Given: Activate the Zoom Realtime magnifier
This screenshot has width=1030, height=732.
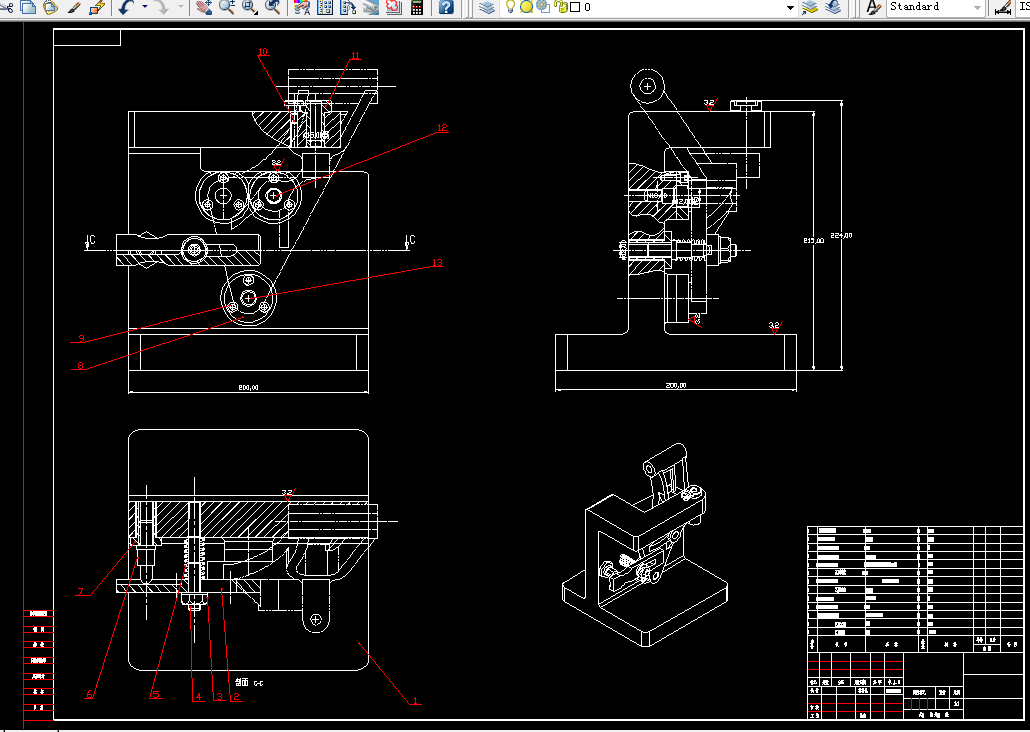Looking at the screenshot, I should click(x=226, y=7).
